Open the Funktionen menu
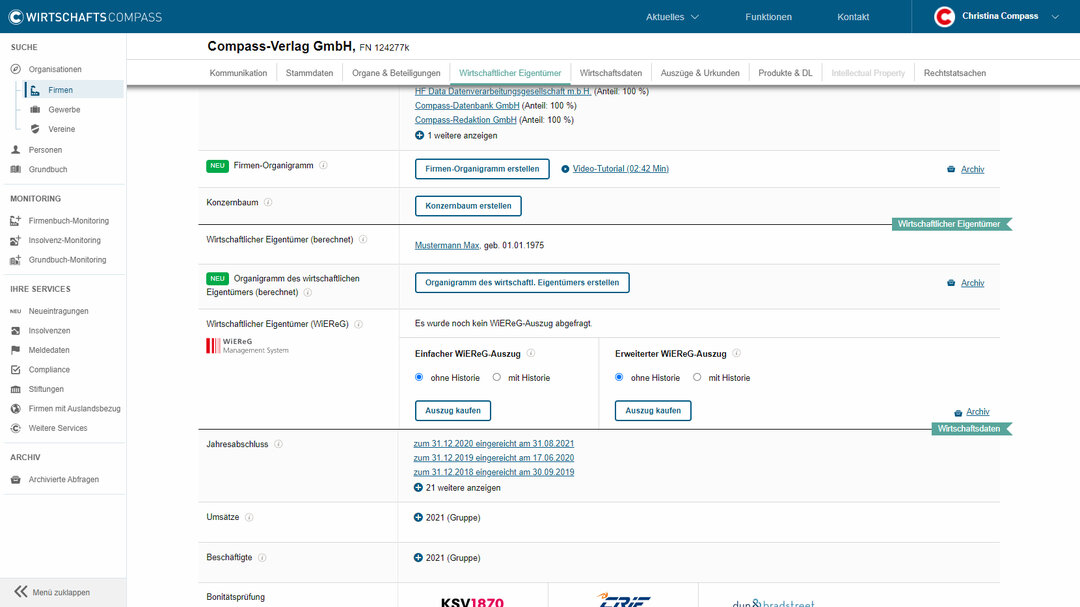1080x607 pixels. coord(769,17)
